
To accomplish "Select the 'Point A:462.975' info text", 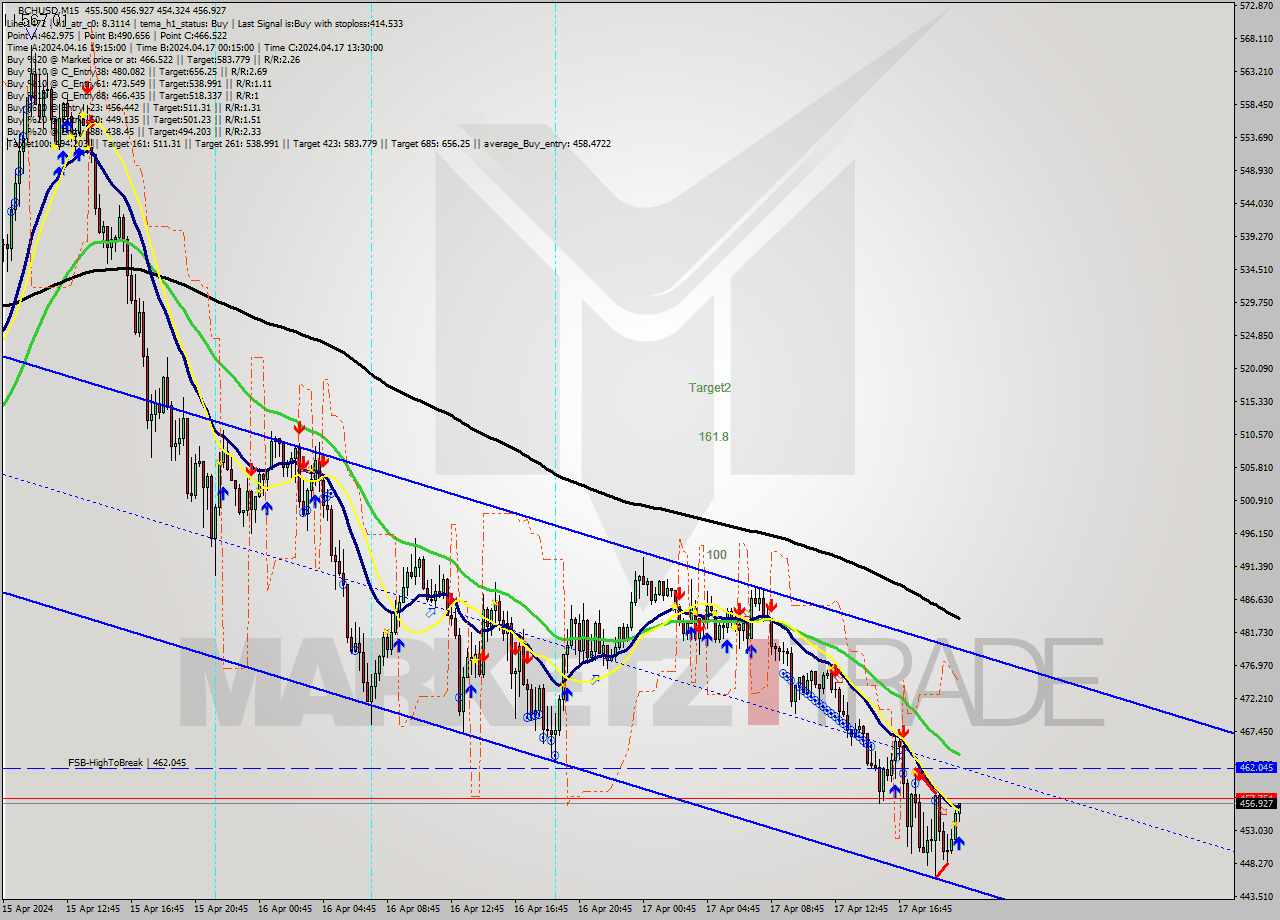I will pos(40,35).
